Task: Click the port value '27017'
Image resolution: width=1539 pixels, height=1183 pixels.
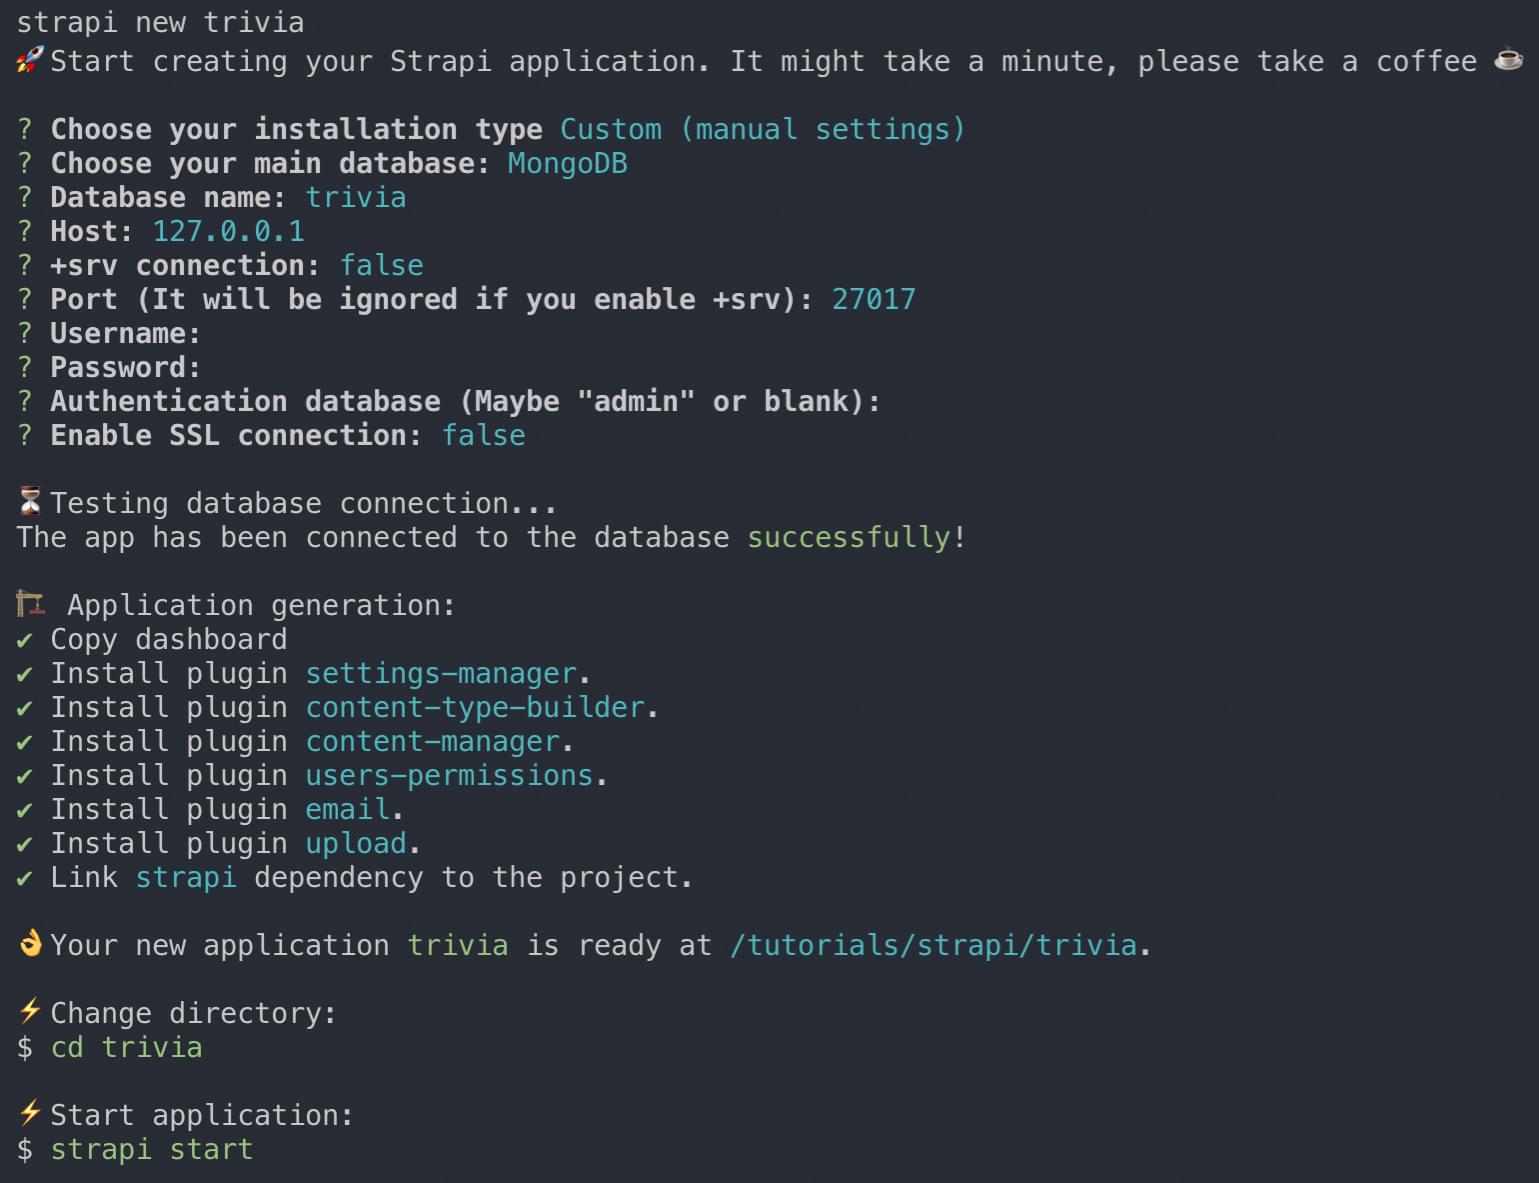Action: tap(874, 299)
